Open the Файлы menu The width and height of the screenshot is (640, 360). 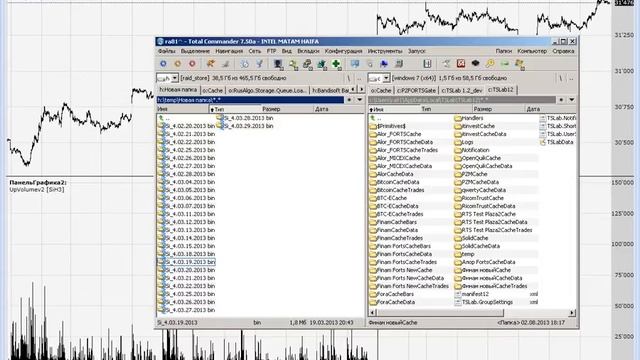click(x=167, y=51)
